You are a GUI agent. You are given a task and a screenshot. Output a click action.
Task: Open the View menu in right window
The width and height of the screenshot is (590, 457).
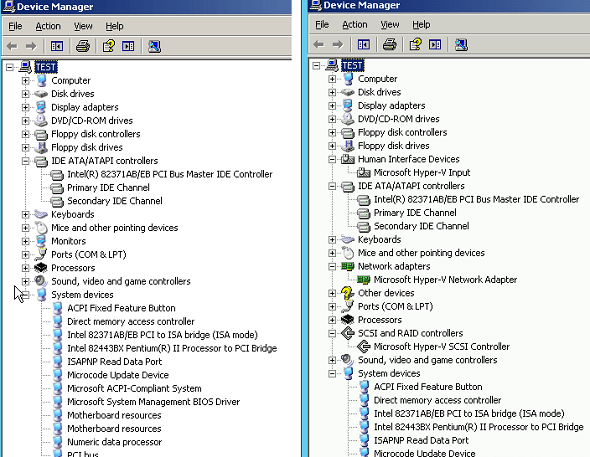pos(390,24)
